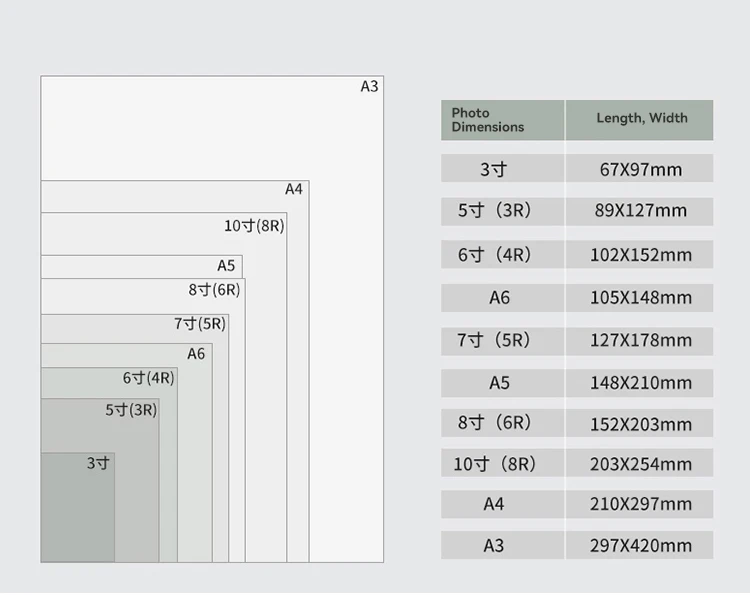Screen dimensions: 750x595
Task: Select the 6寸（4R） cell in the table
Action: click(x=503, y=254)
